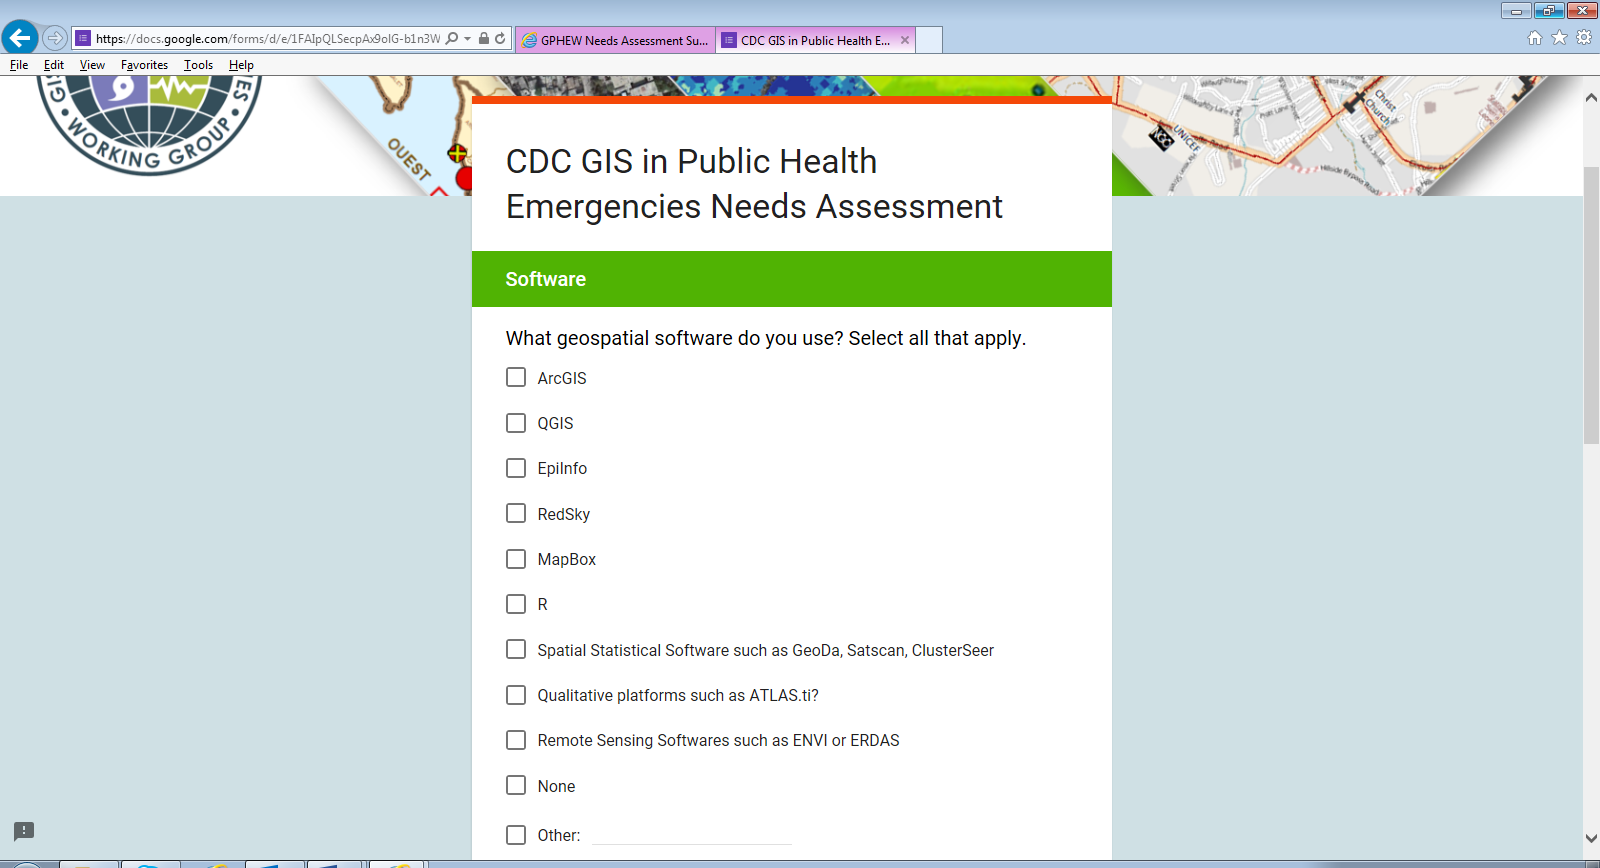Open a new blank browser tab
The image size is (1600, 868).
pyautogui.click(x=929, y=40)
